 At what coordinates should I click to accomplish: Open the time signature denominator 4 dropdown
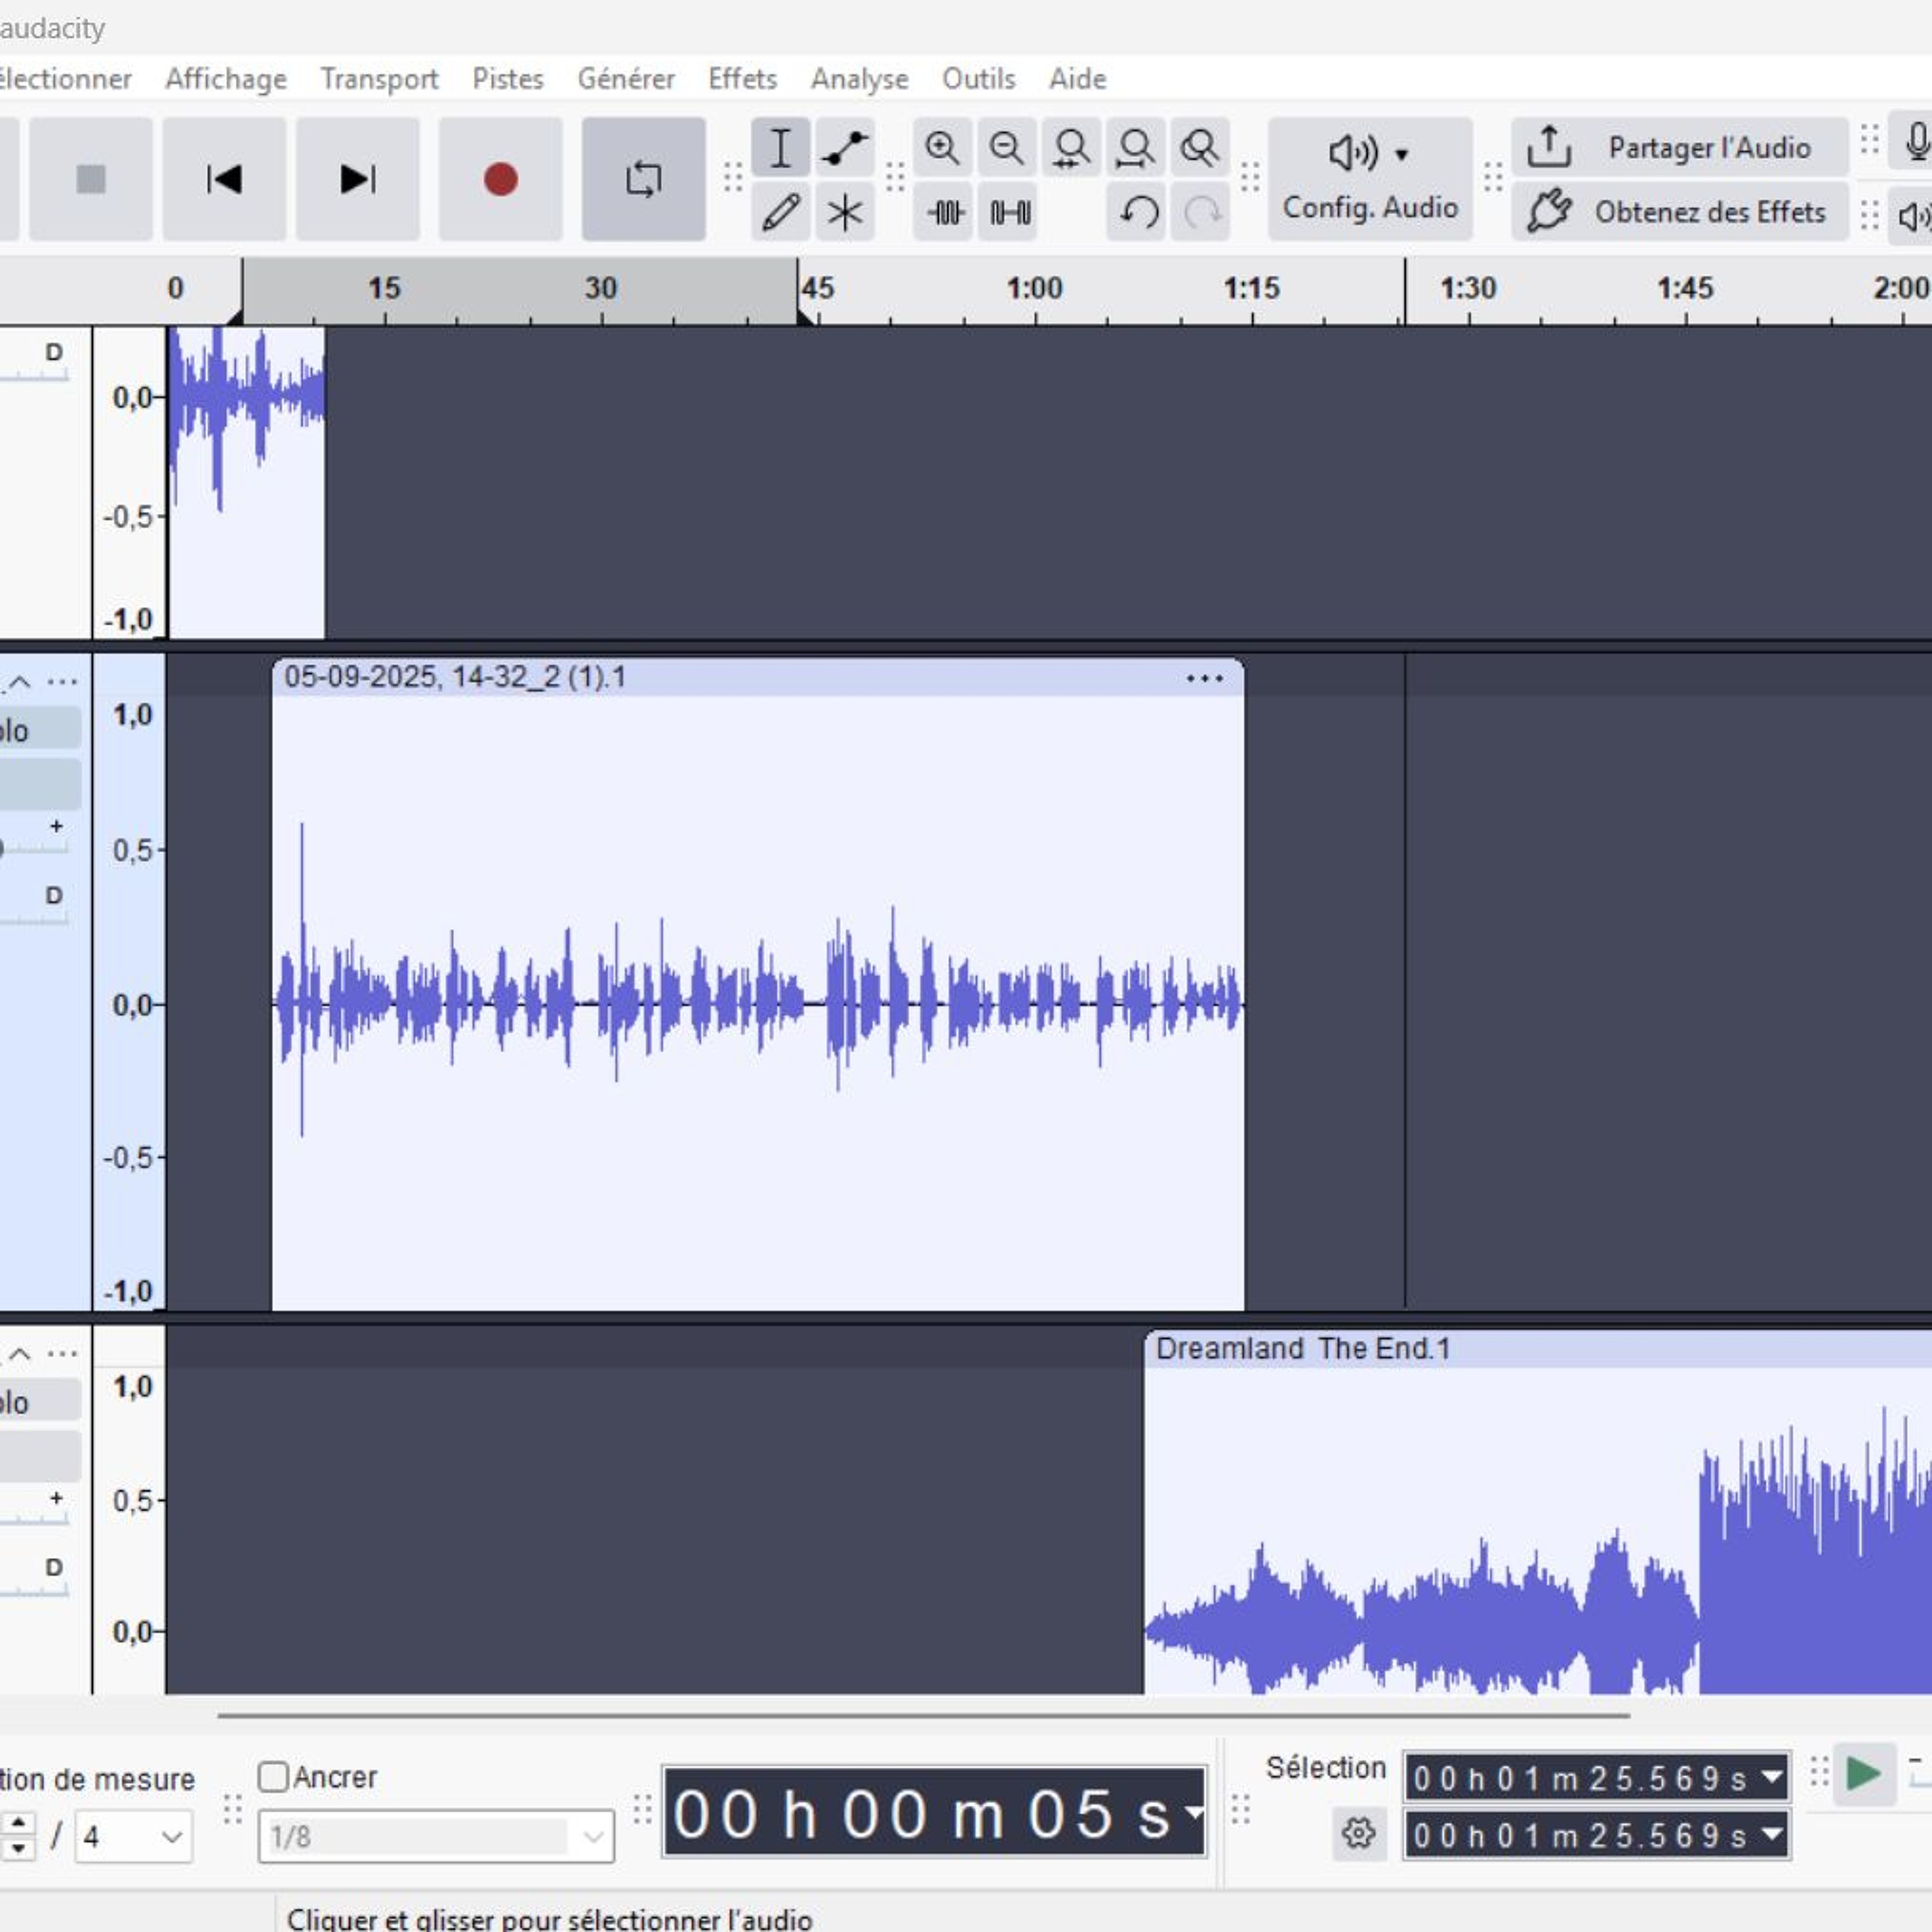[x=134, y=1836]
